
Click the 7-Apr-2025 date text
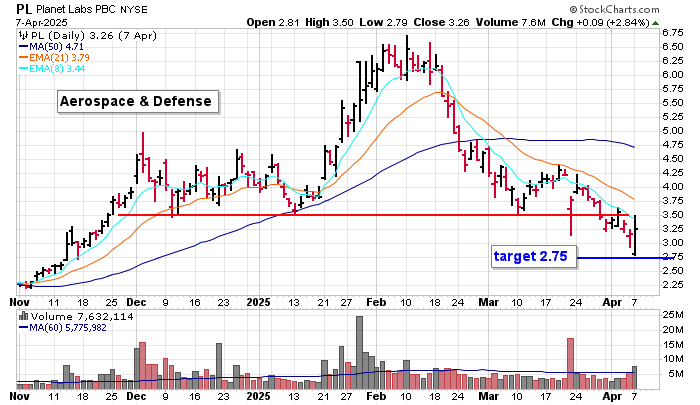(x=41, y=22)
